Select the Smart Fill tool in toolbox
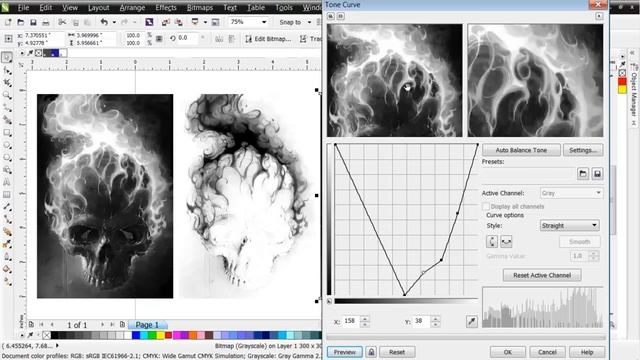 click(x=7, y=120)
